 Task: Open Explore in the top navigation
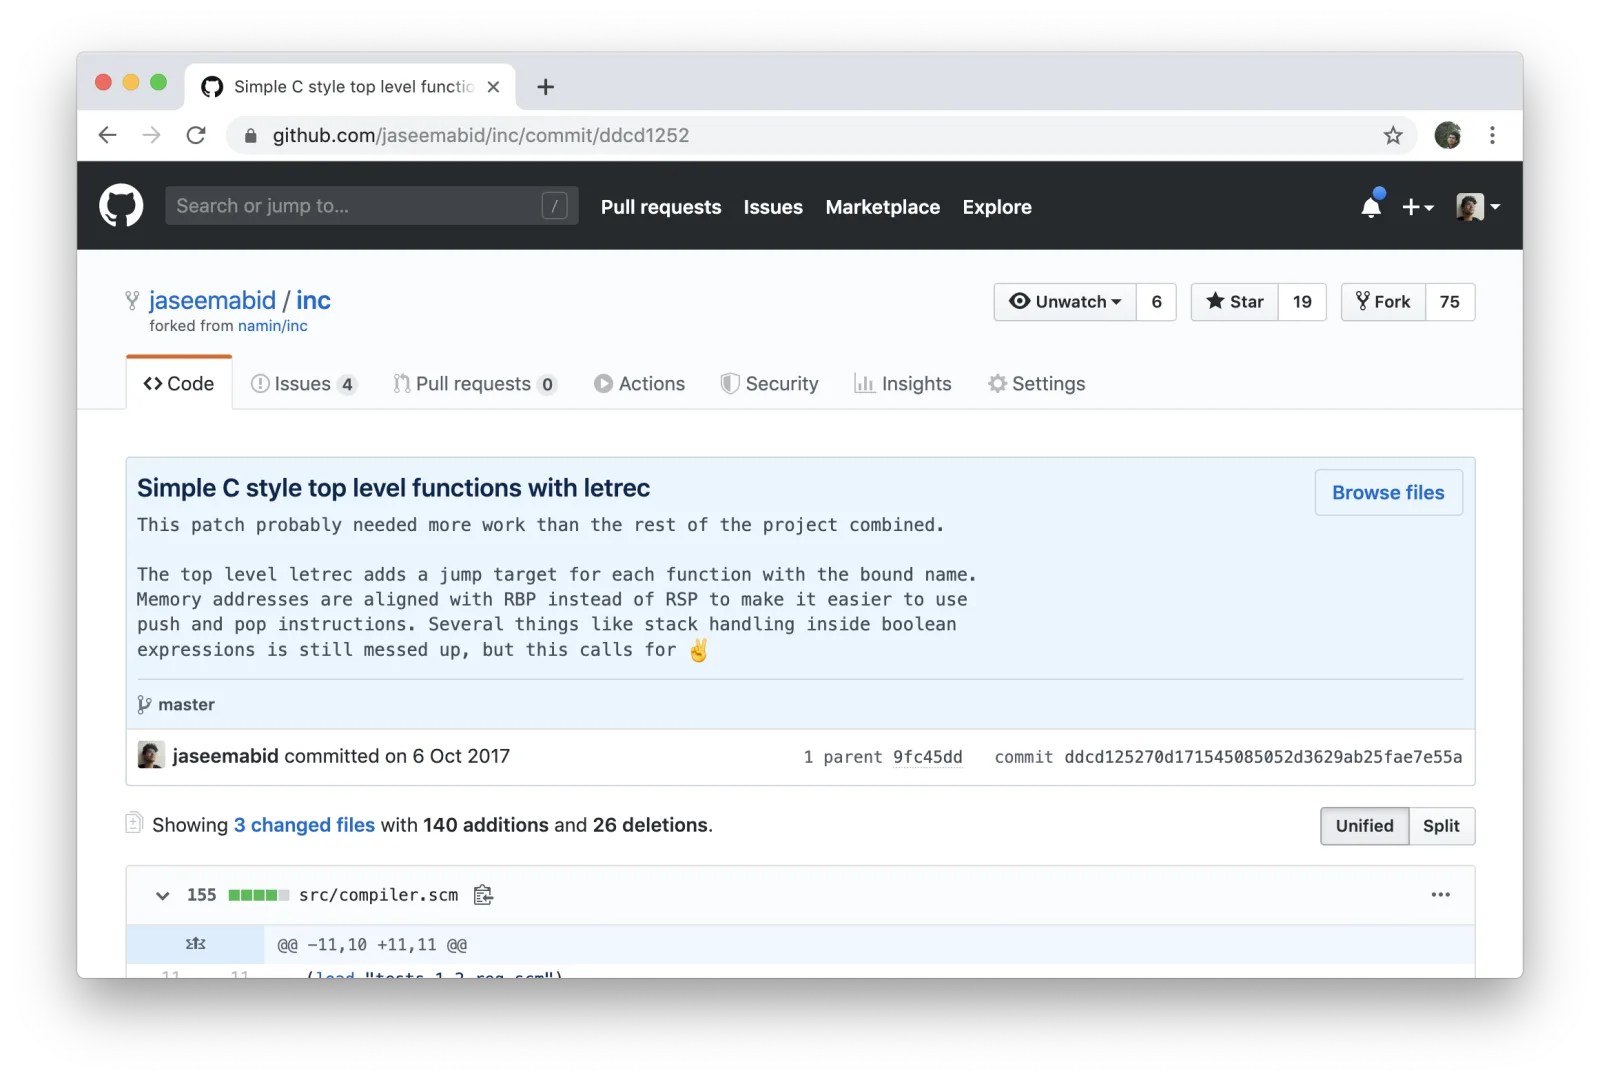(997, 207)
